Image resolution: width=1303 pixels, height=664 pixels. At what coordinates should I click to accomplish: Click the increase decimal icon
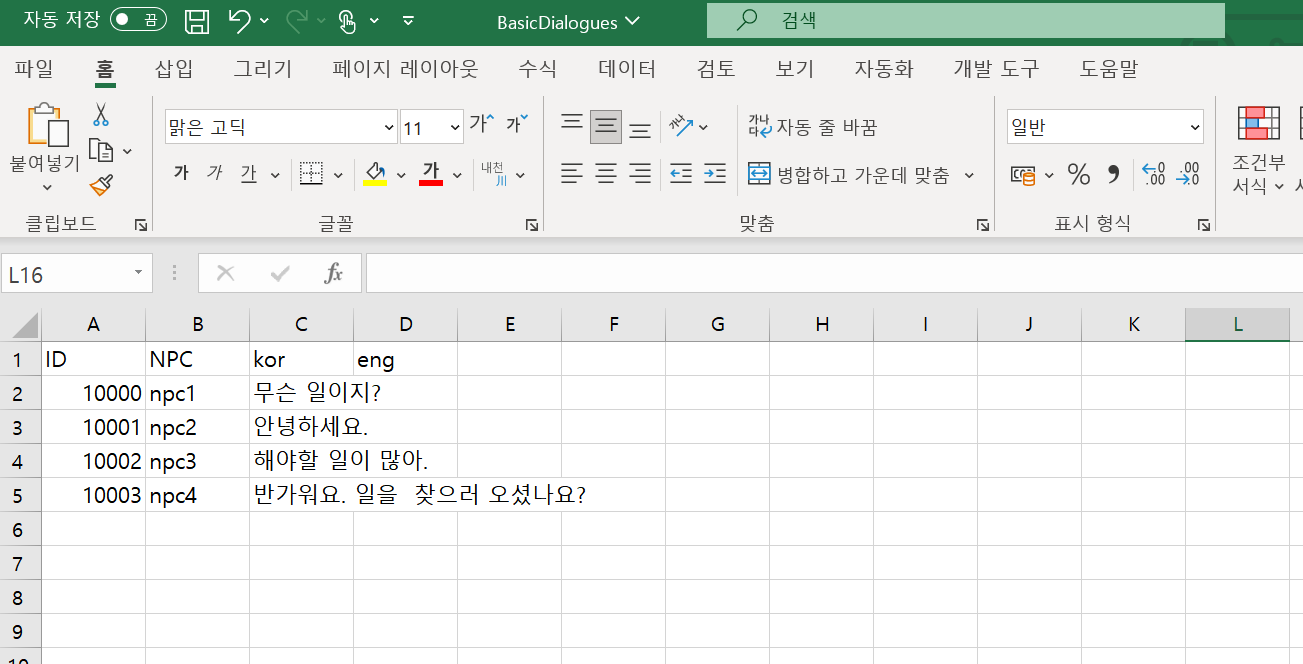(x=1153, y=174)
